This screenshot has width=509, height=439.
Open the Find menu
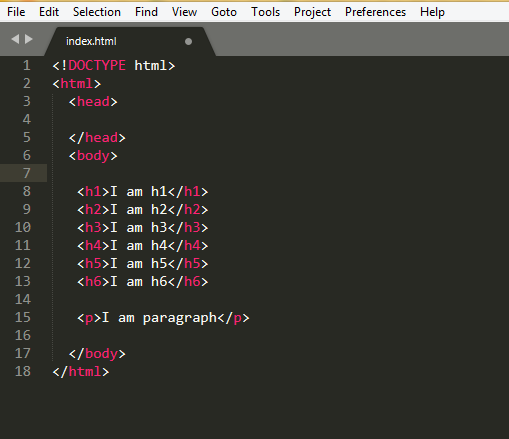point(146,12)
